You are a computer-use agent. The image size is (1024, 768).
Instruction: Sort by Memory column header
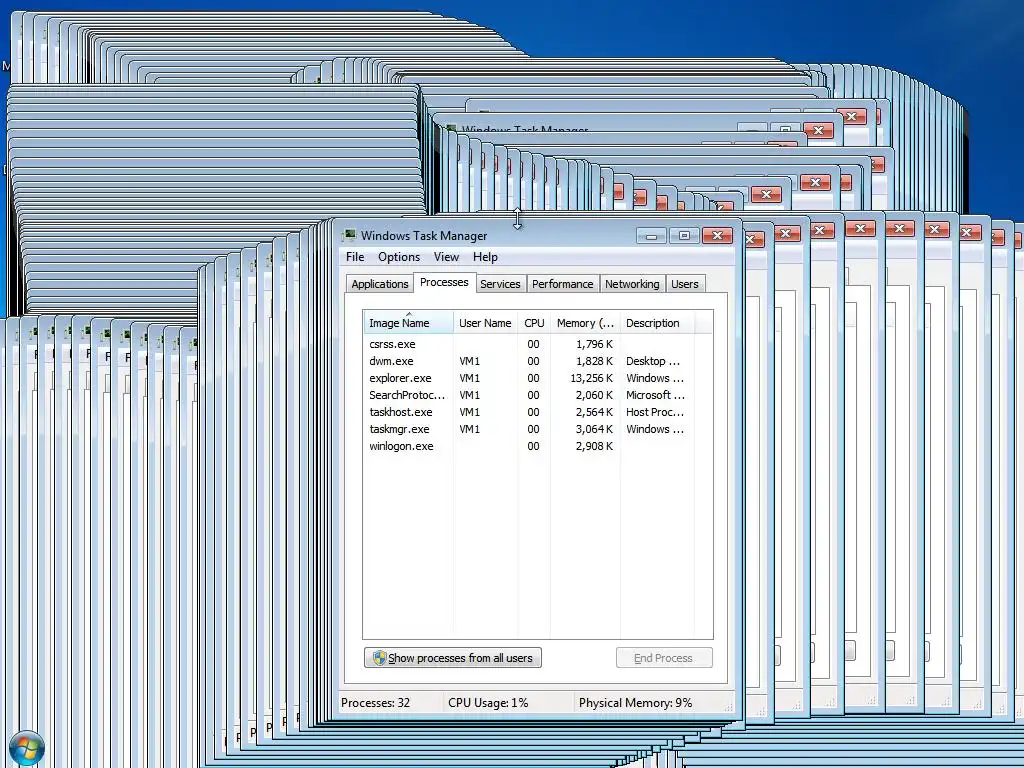pos(585,323)
